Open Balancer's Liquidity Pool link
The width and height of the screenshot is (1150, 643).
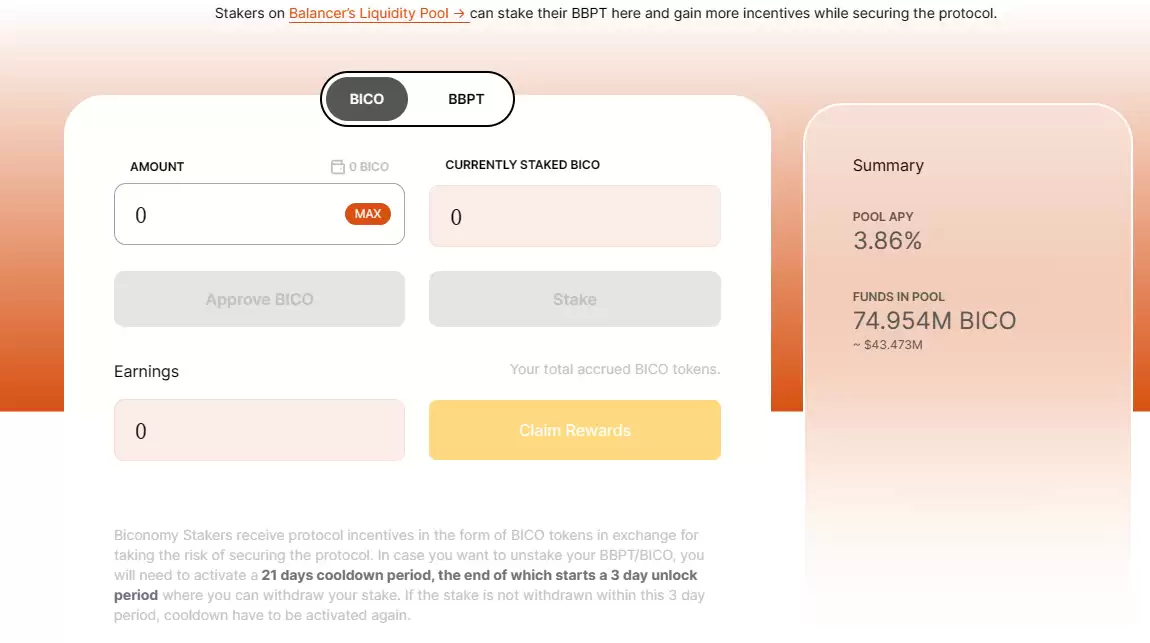379,14
